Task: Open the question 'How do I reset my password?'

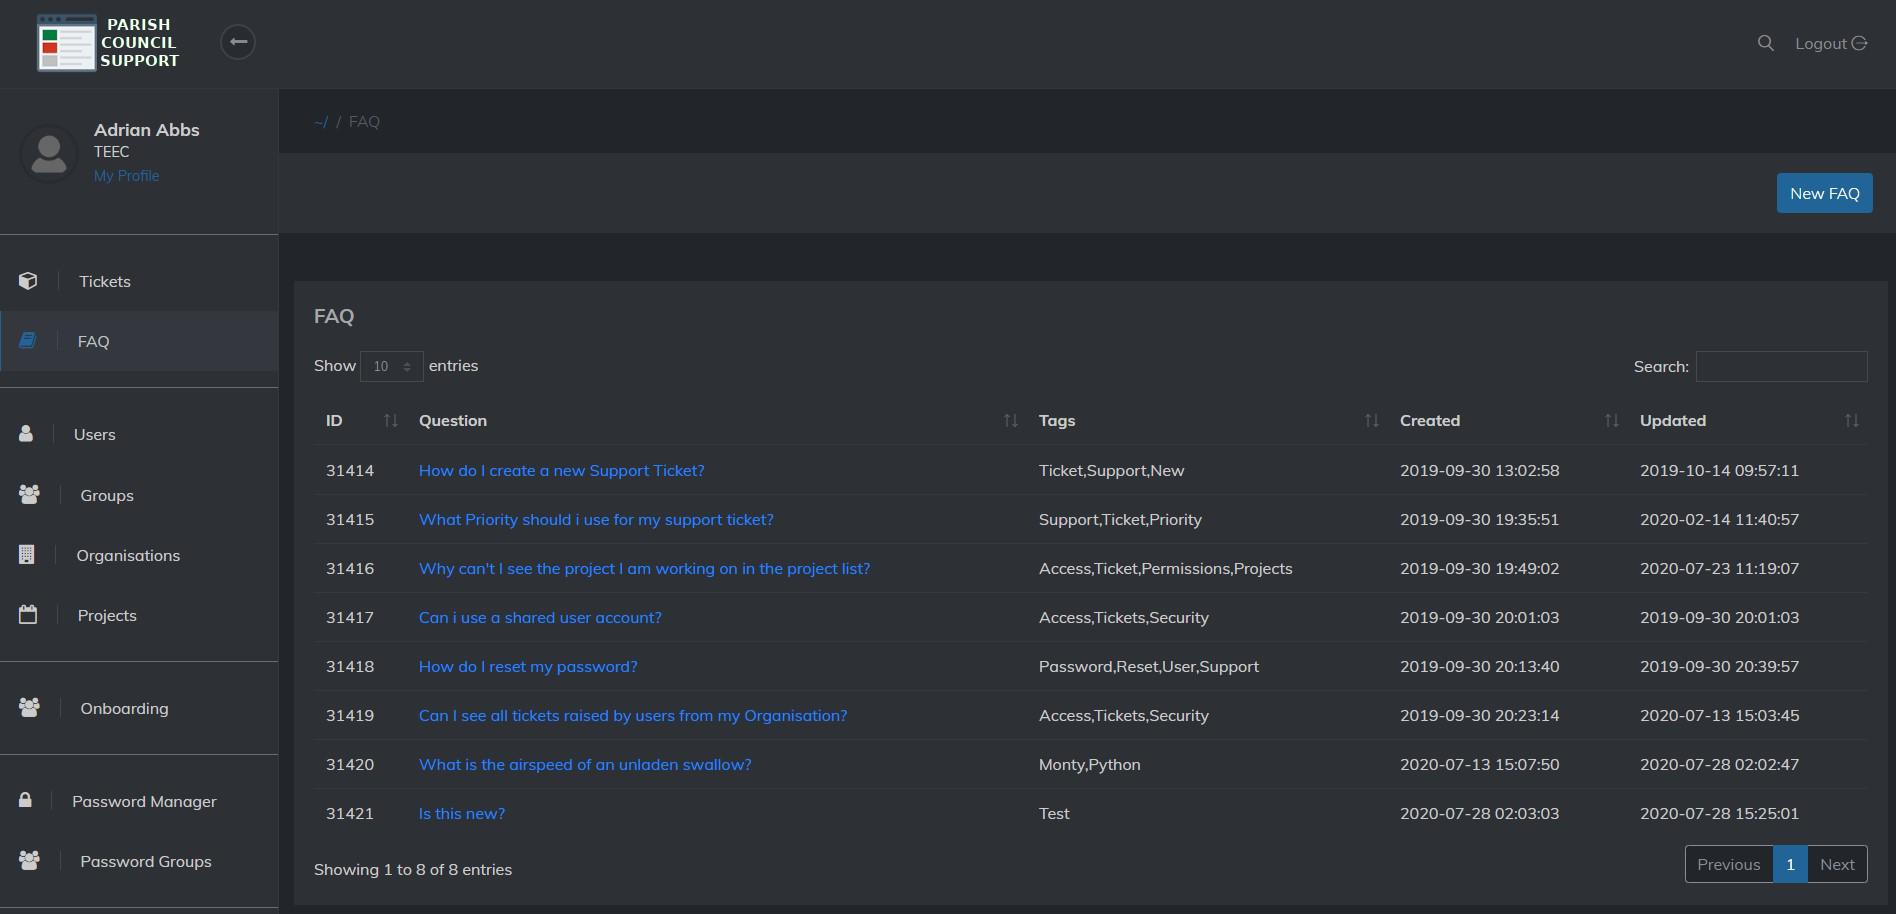Action: pyautogui.click(x=528, y=666)
